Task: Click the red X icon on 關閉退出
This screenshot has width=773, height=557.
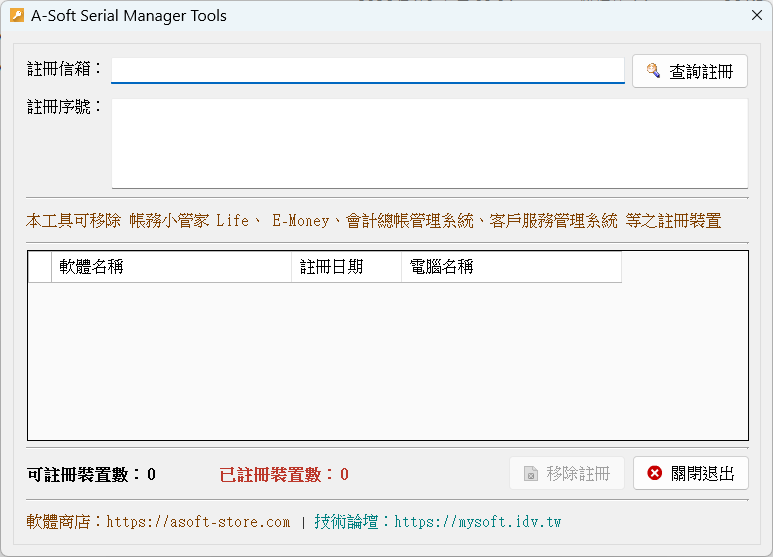Action: pyautogui.click(x=654, y=473)
